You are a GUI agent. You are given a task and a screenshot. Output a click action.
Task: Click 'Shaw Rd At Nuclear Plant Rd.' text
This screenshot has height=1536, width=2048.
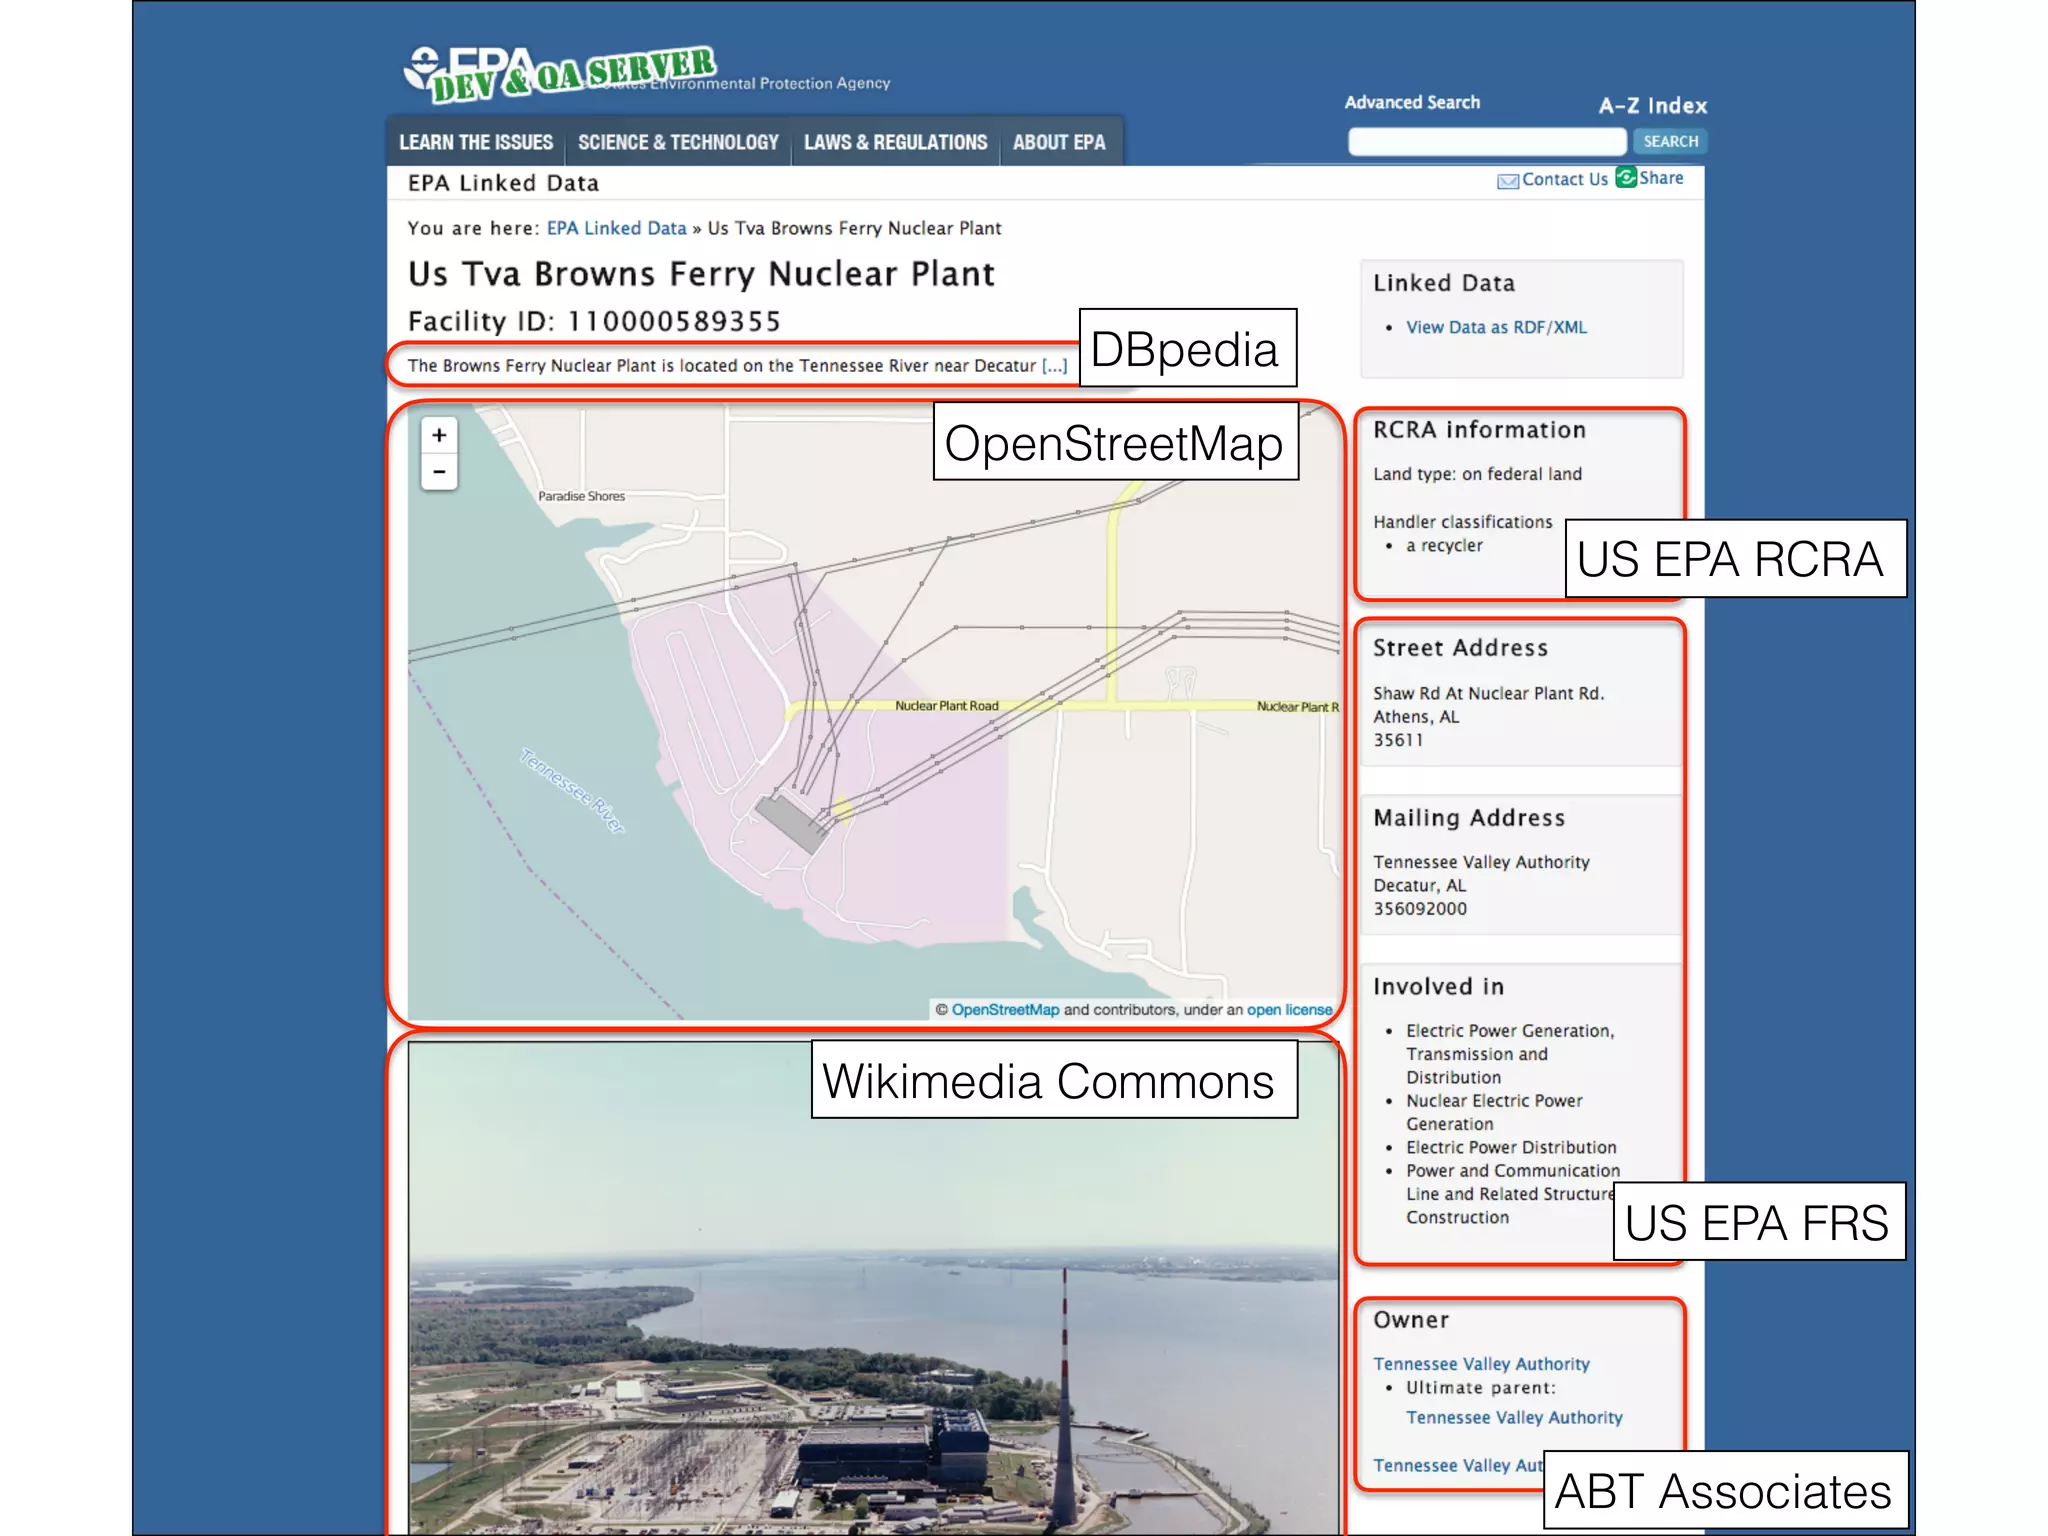[1488, 693]
